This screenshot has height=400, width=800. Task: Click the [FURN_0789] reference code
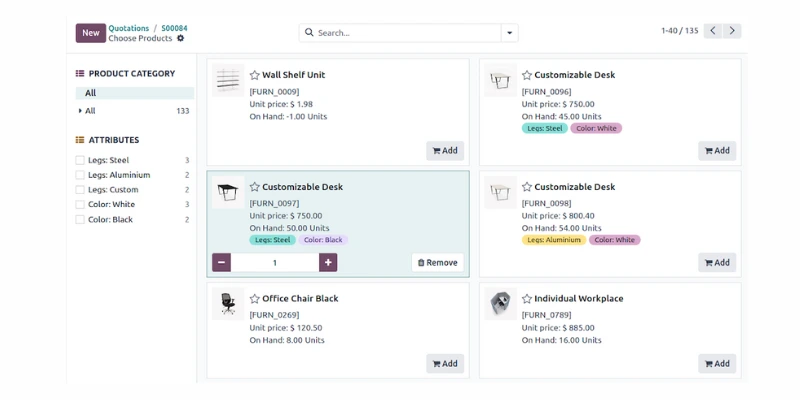546,315
